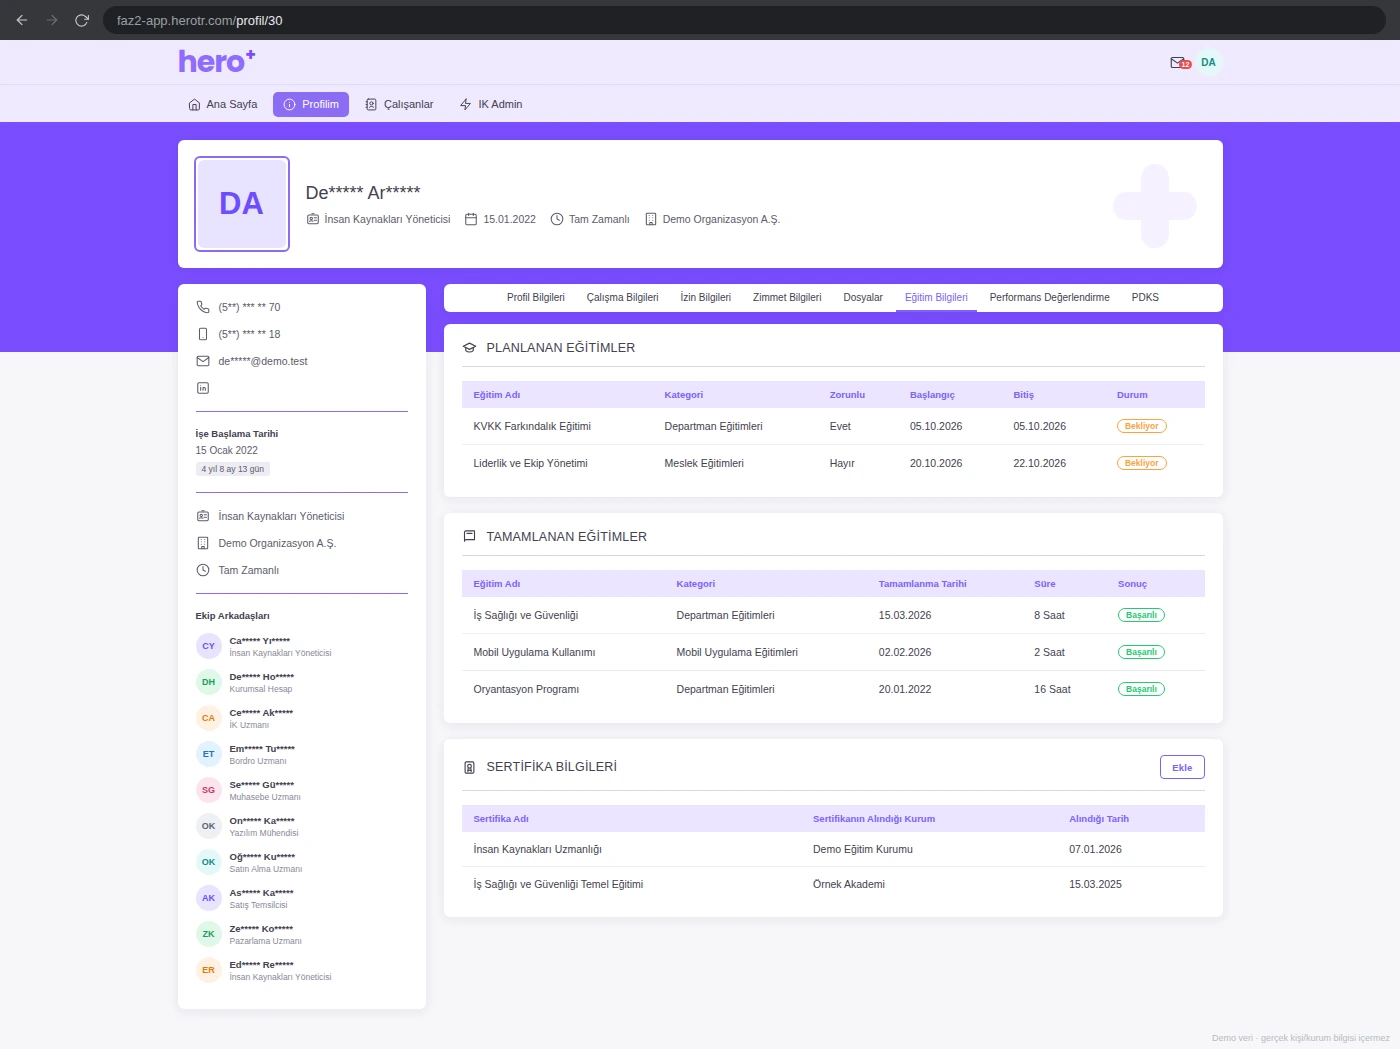Click the 'Örnek Akademi' institution cell
This screenshot has height=1049, width=1400.
pyautogui.click(x=849, y=884)
